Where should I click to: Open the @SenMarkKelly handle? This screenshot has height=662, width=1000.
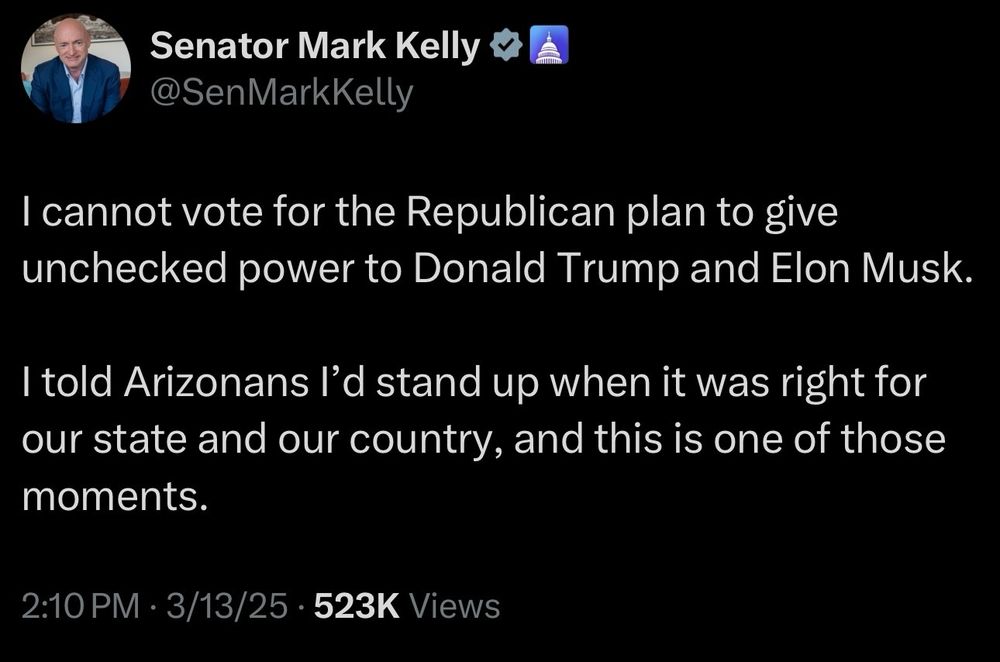[x=280, y=92]
